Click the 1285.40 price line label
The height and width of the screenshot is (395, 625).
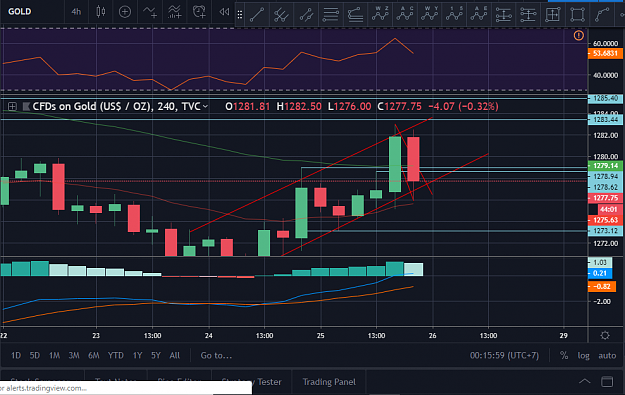[605, 98]
